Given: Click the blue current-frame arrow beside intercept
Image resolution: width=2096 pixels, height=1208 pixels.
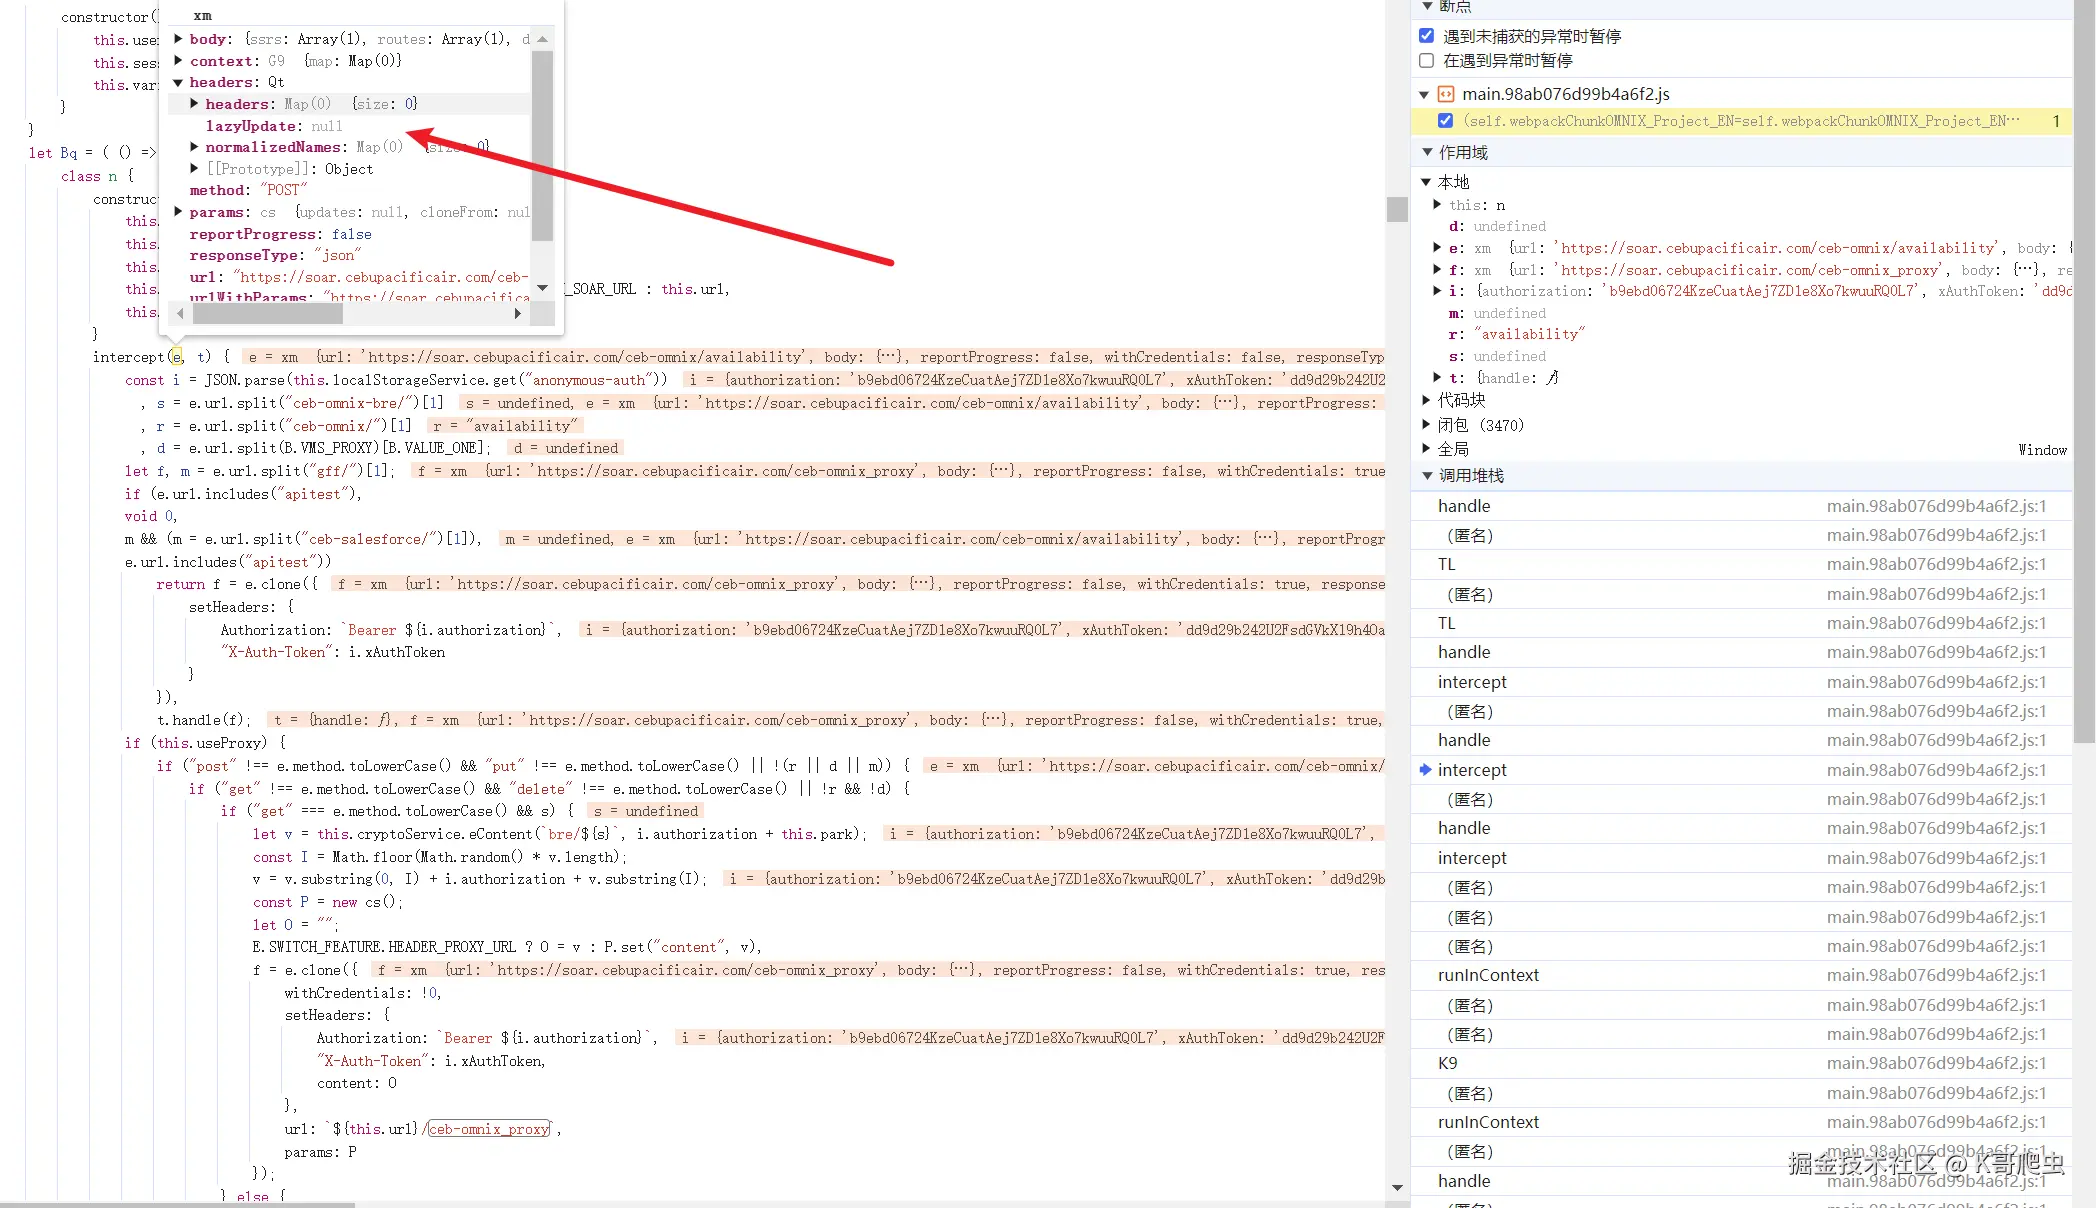Looking at the screenshot, I should (x=1425, y=769).
